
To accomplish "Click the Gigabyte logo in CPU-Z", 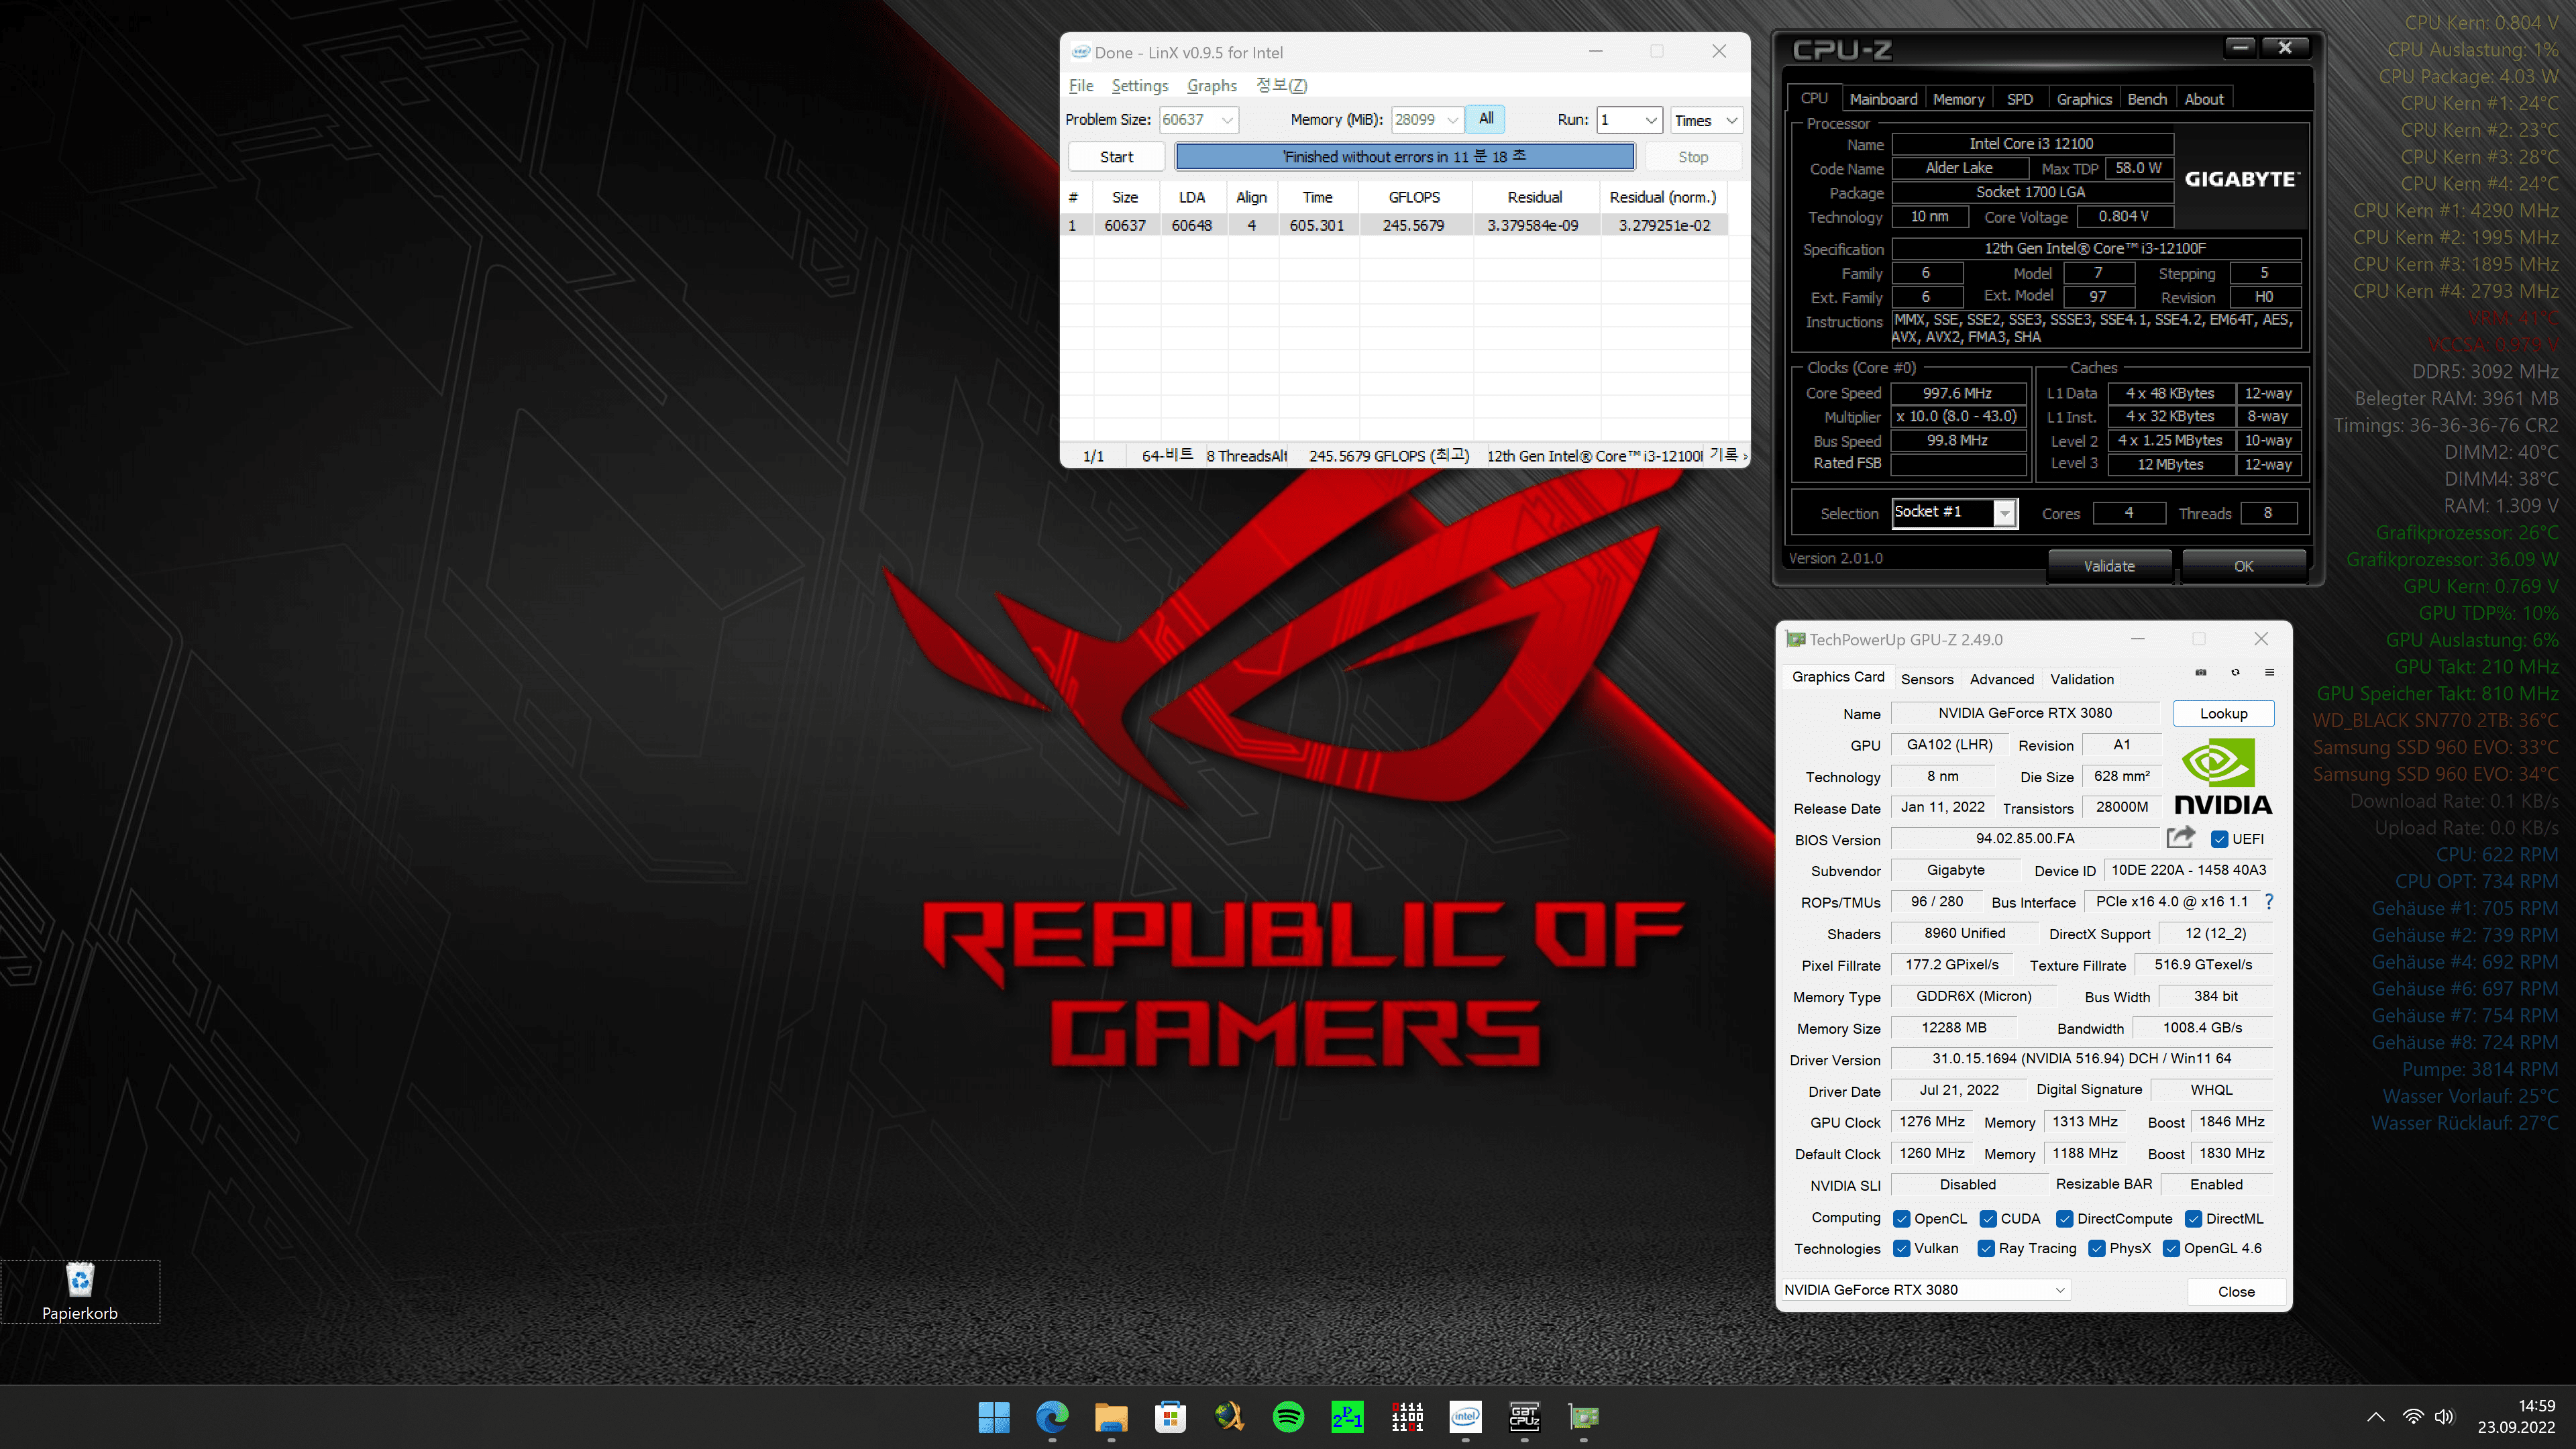I will pyautogui.click(x=2242, y=179).
